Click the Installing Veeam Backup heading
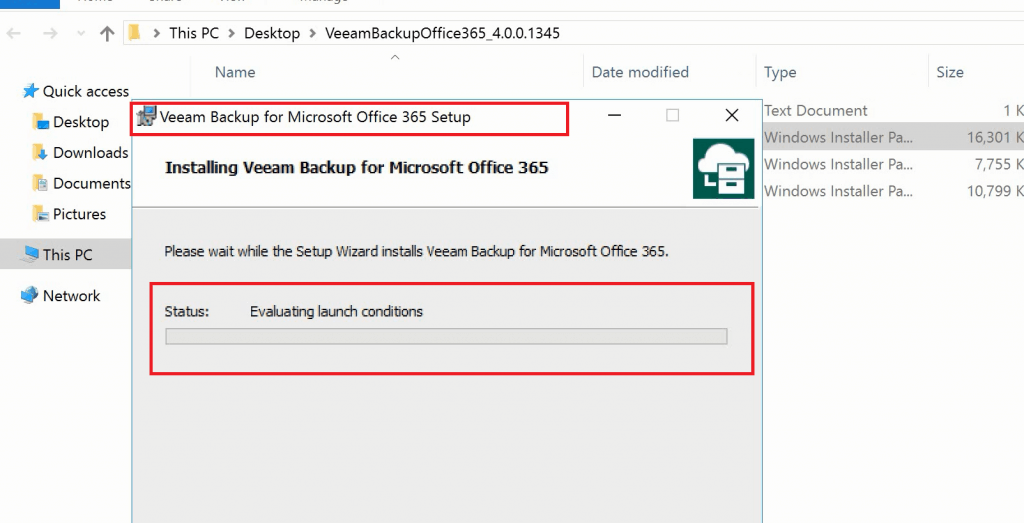1024x523 pixels. (357, 168)
